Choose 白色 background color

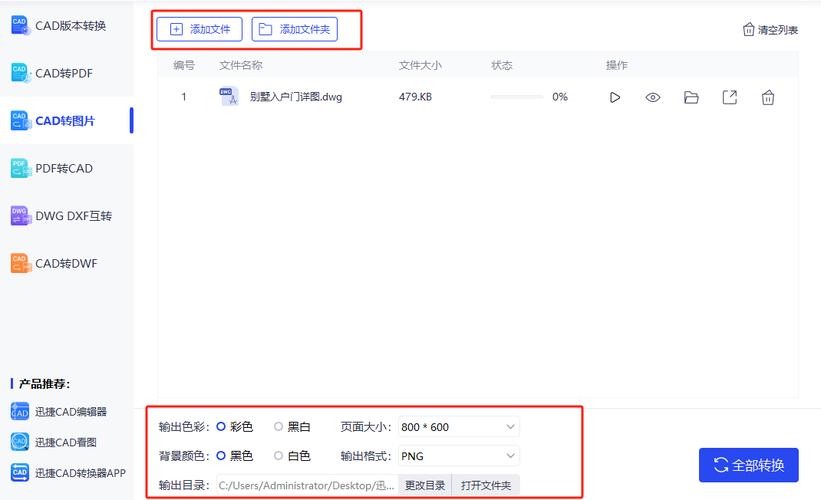pyautogui.click(x=292, y=456)
